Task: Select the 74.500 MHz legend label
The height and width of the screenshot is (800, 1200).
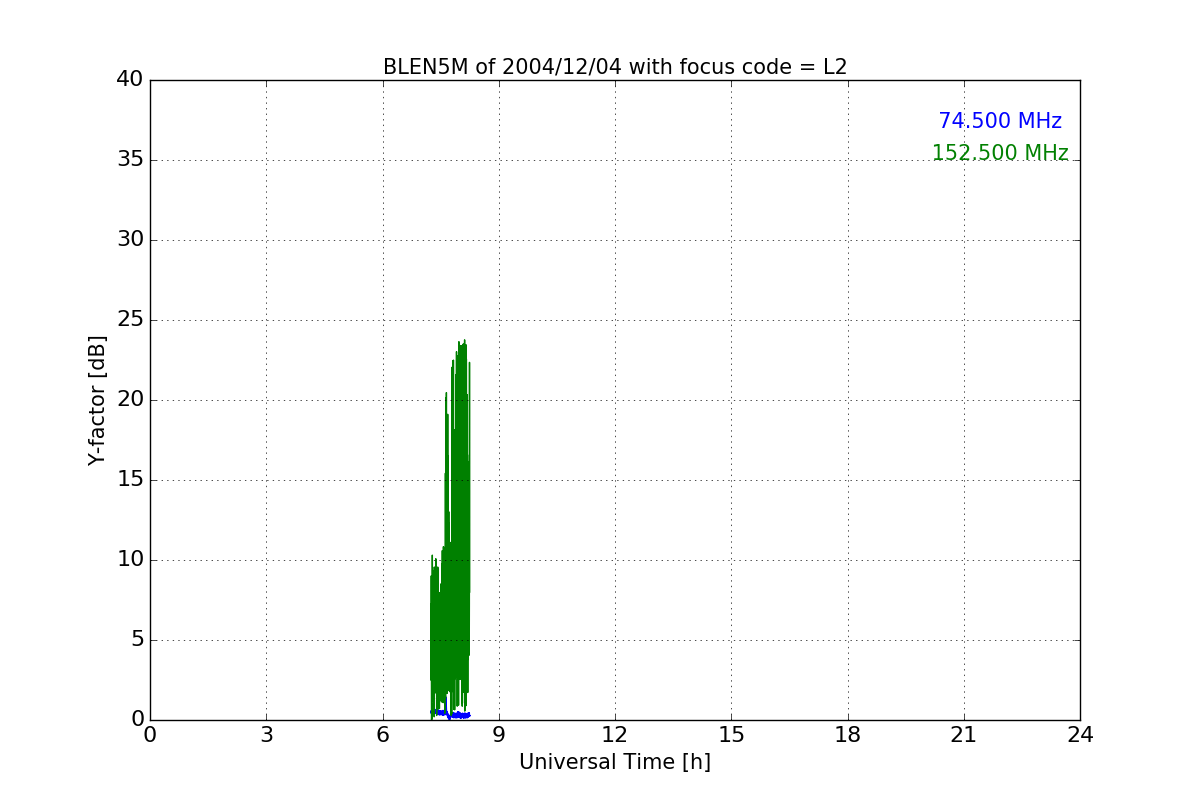Action: click(1000, 121)
